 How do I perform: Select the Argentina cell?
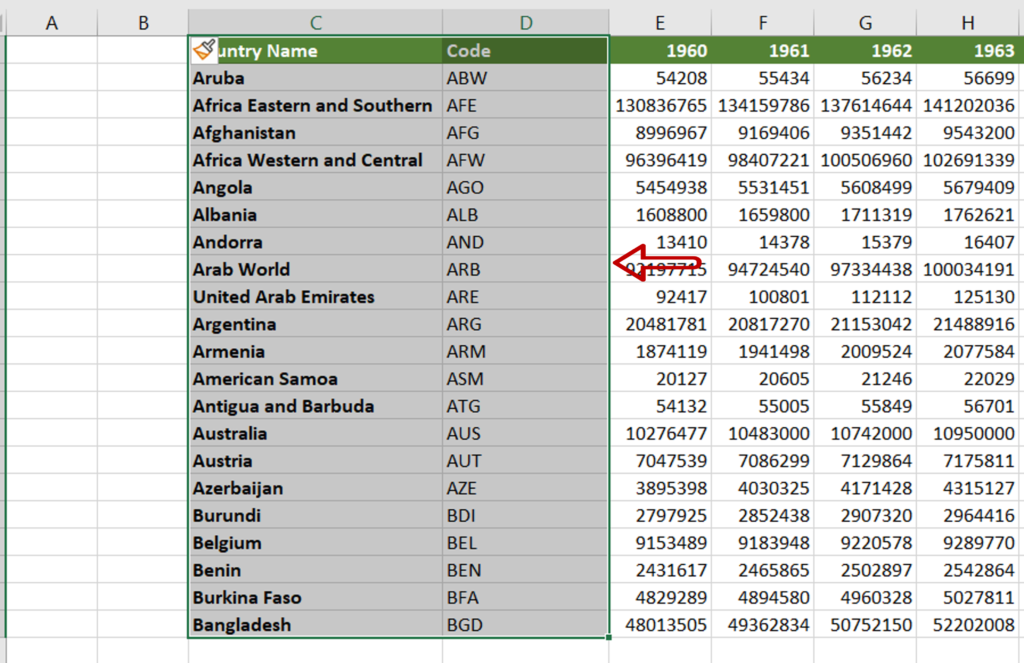pos(315,324)
